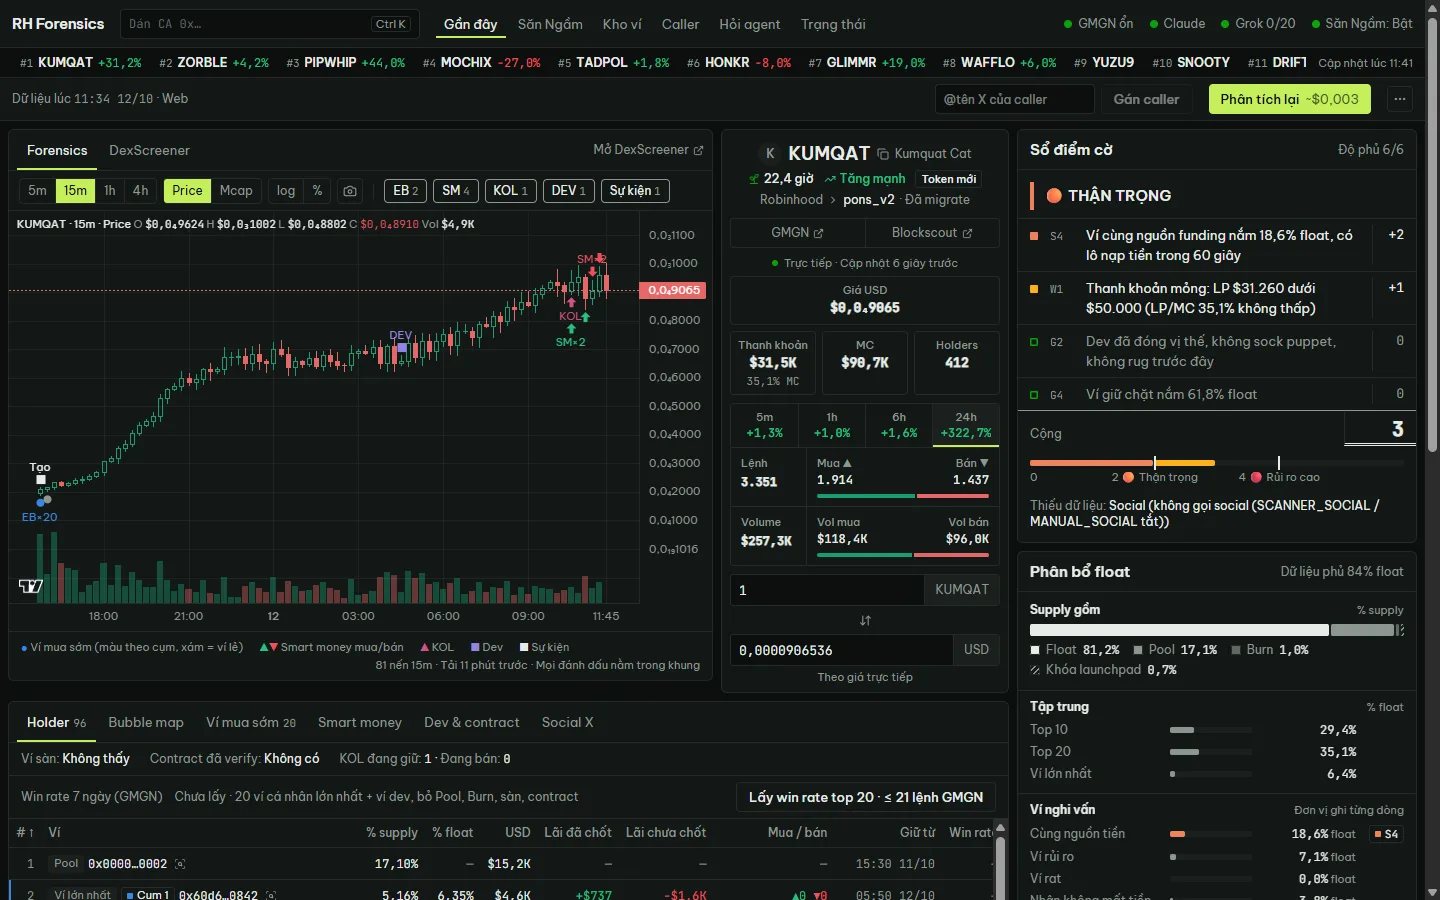The width and height of the screenshot is (1440, 900).
Task: Toggle the DEV markers on chart
Action: tap(569, 191)
